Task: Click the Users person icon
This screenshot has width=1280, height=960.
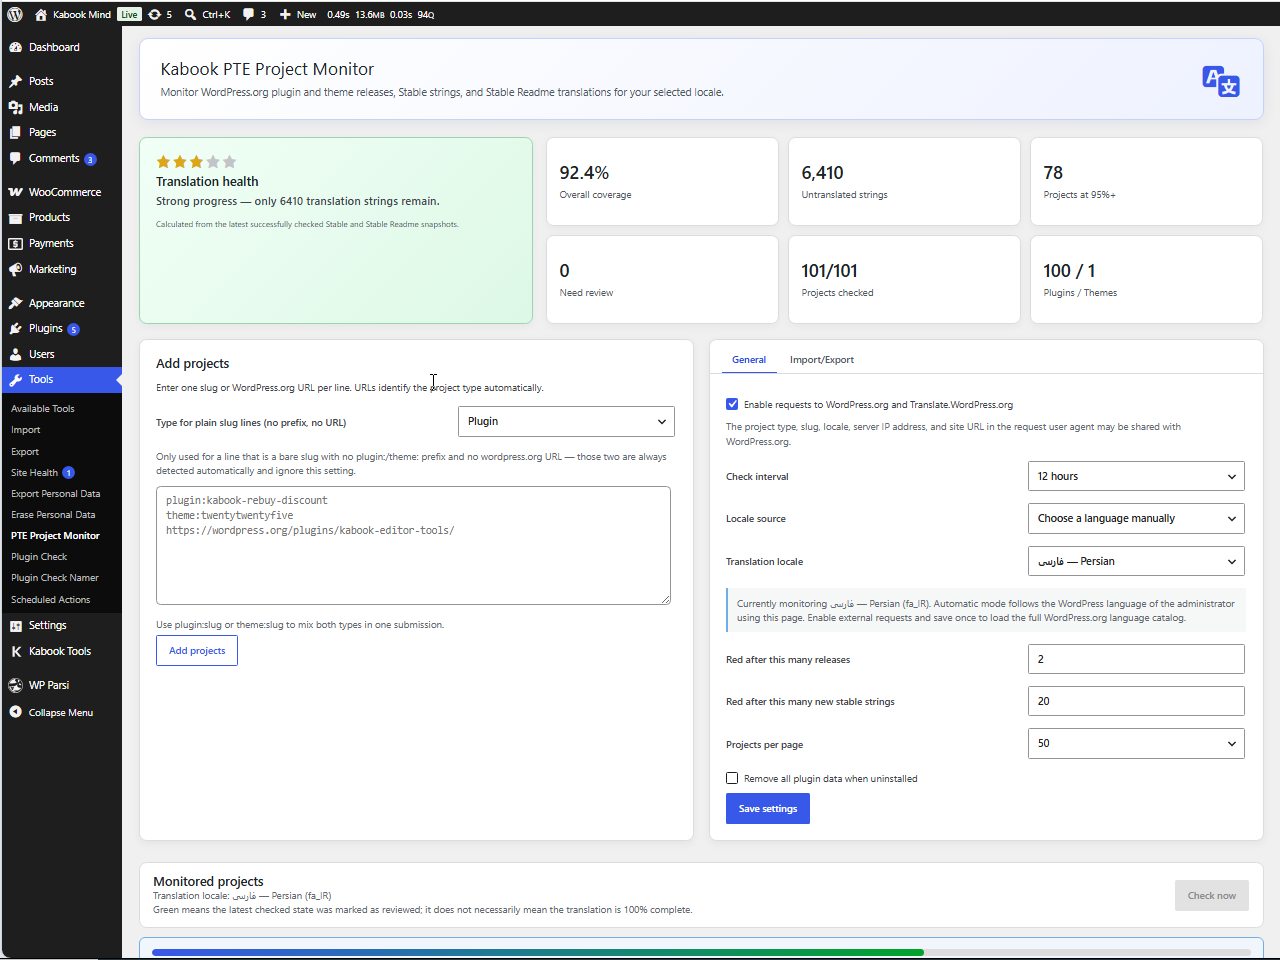Action: 15,354
